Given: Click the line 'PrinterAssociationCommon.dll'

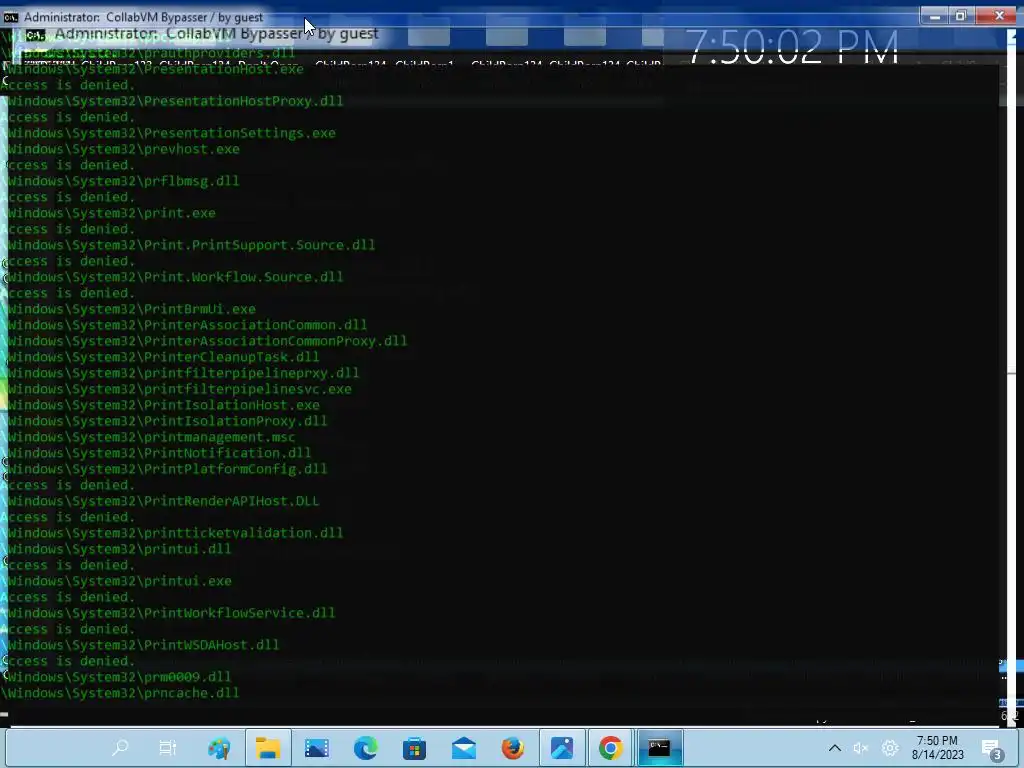Looking at the screenshot, I should coord(187,325).
